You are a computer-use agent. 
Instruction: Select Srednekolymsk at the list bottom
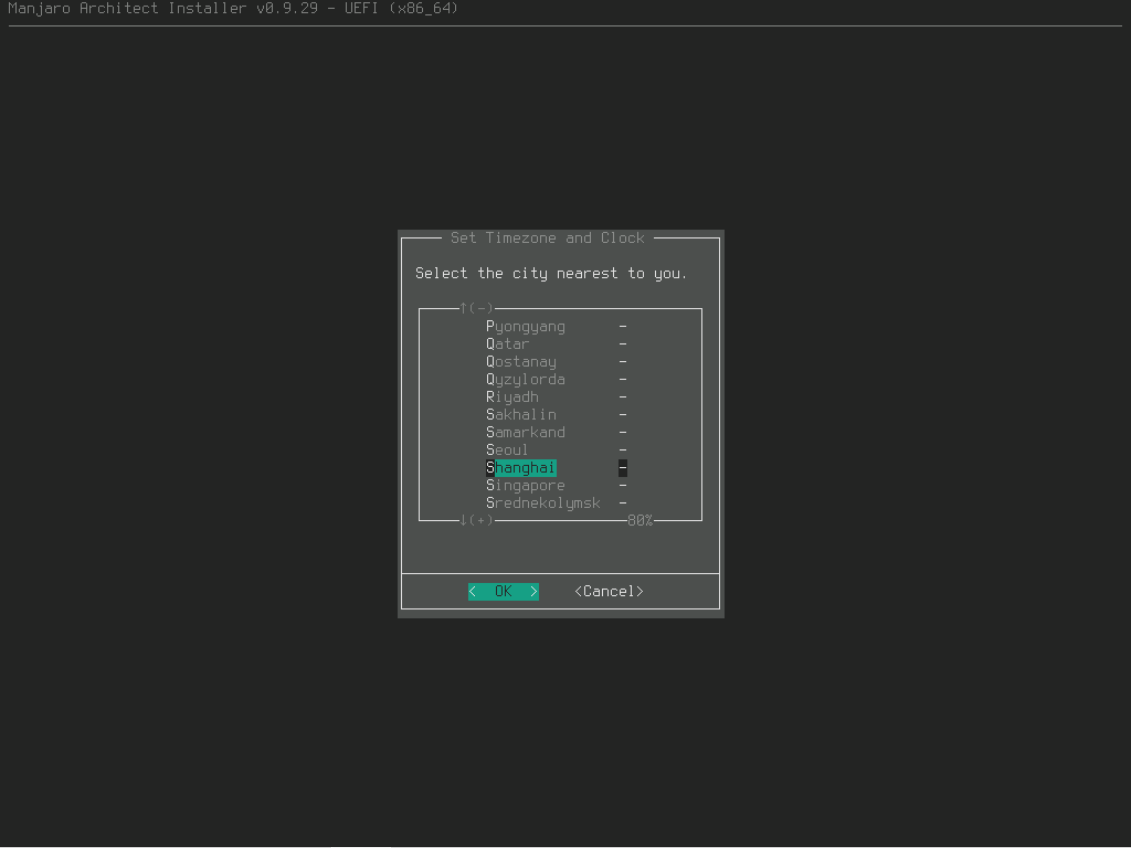tap(543, 503)
